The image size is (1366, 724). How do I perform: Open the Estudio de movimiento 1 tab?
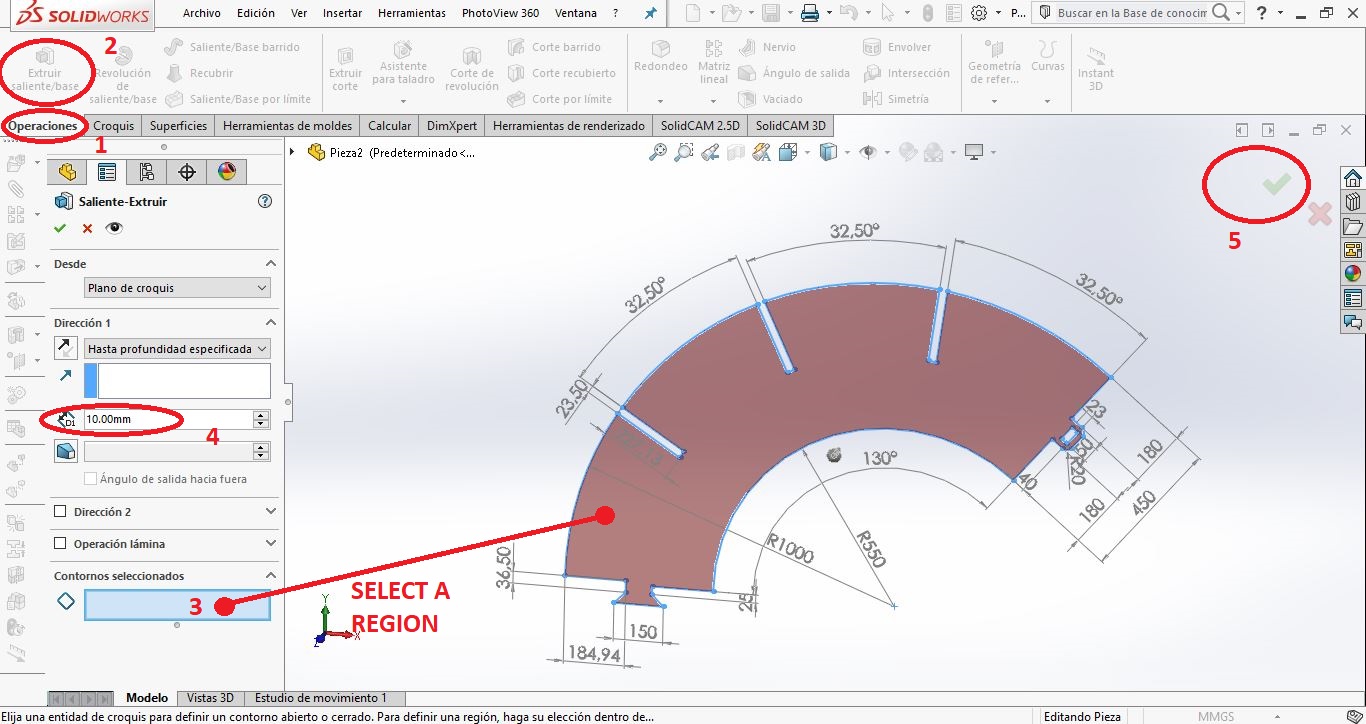pyautogui.click(x=320, y=698)
